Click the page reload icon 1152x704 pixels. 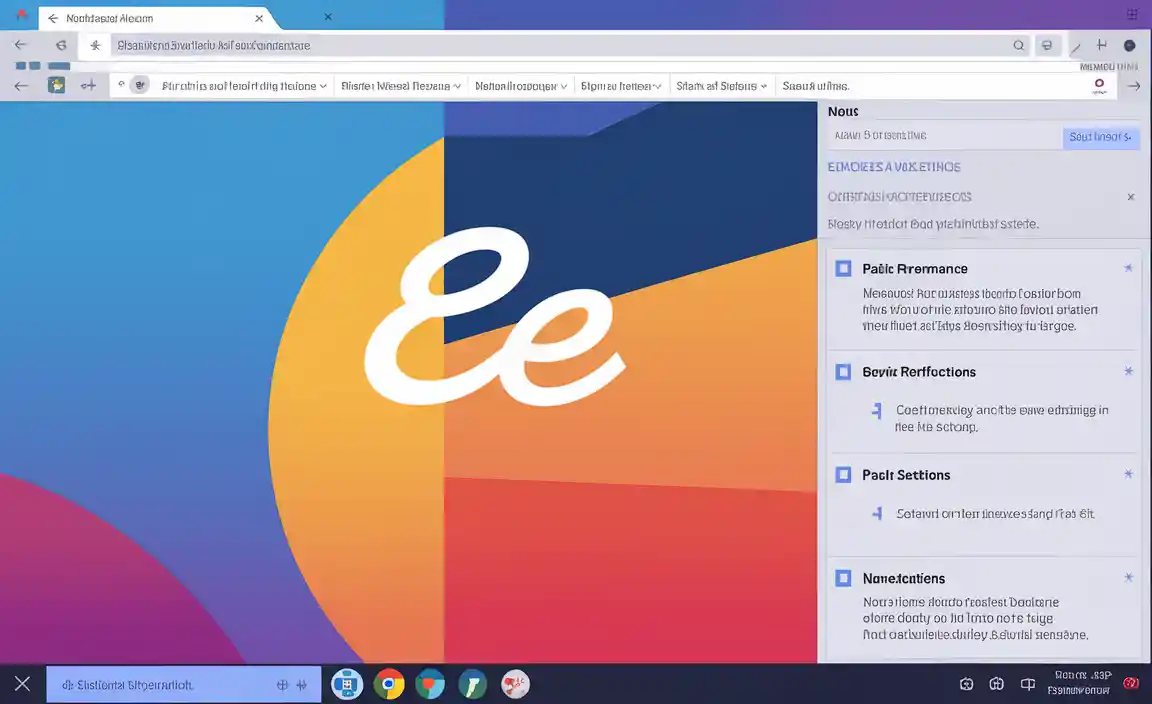click(x=61, y=45)
